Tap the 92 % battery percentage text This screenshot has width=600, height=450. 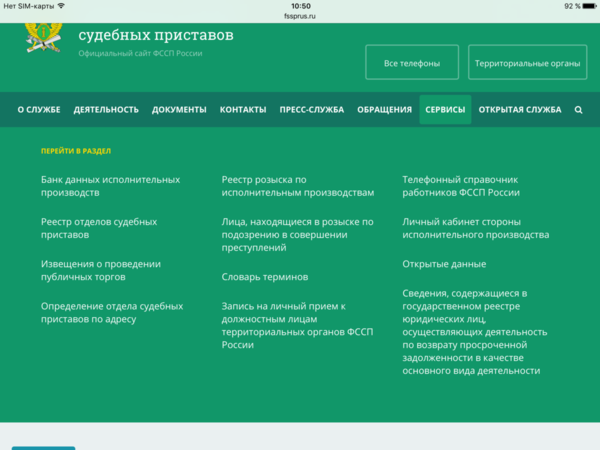tap(572, 6)
